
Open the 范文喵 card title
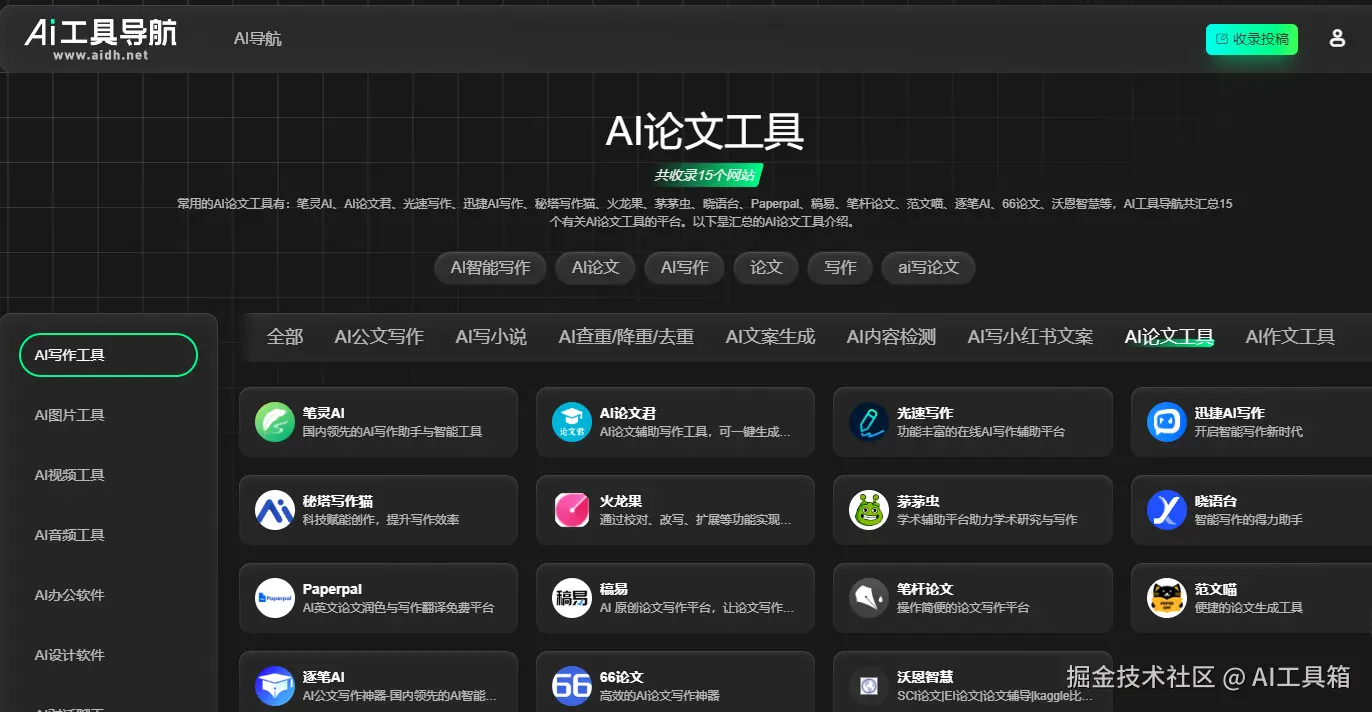(1215, 589)
